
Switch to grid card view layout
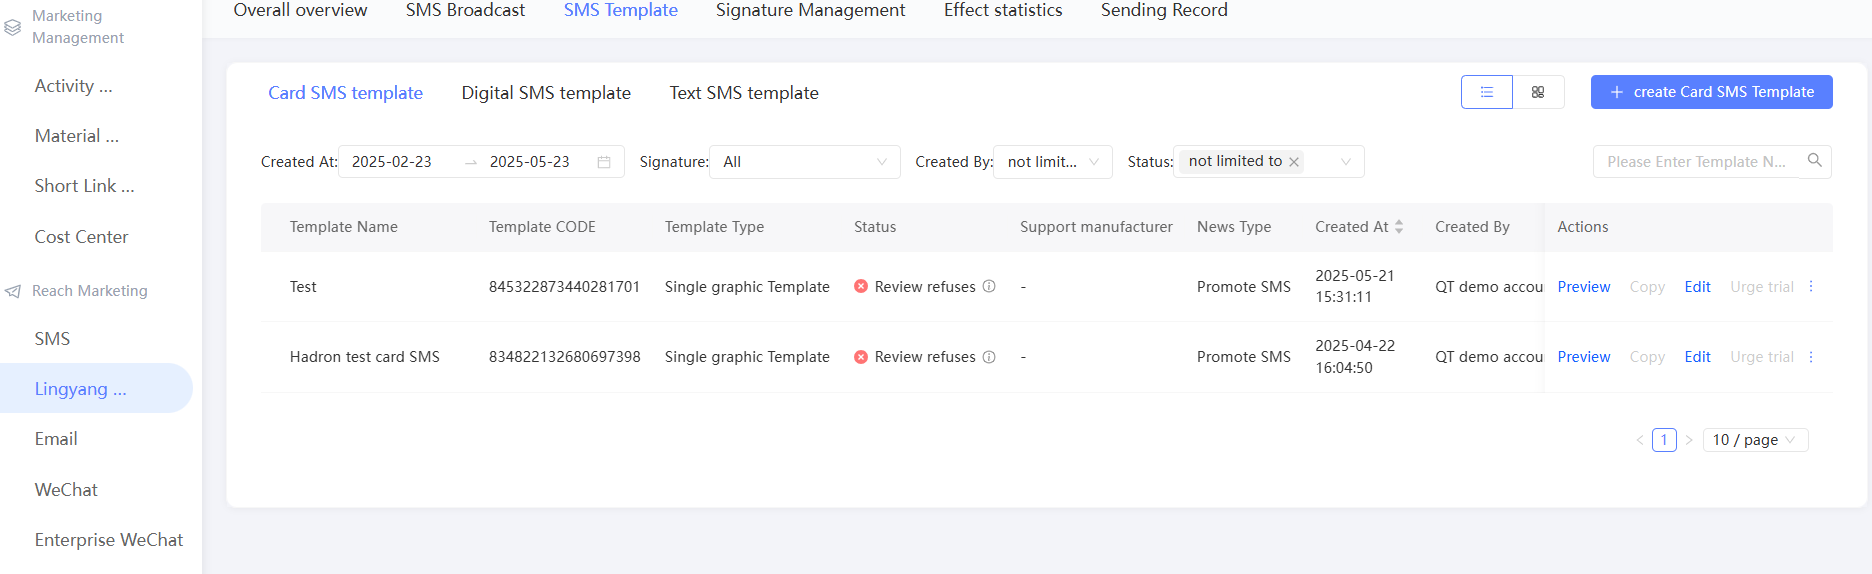point(1538,92)
